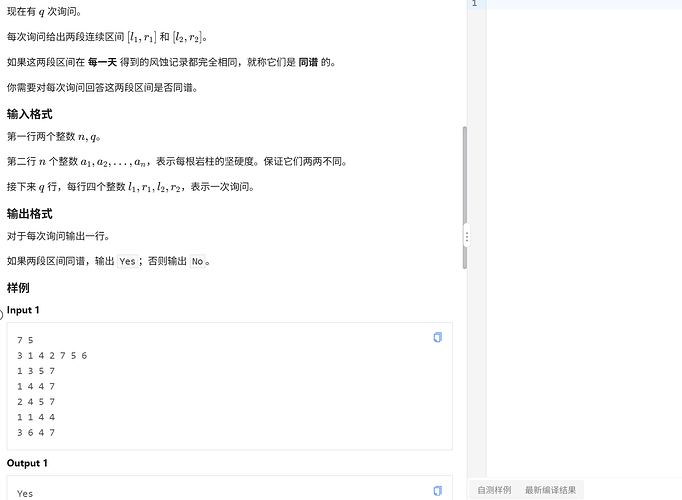Click sample line '2 4 5 7'
This screenshot has width=682, height=500.
point(36,402)
